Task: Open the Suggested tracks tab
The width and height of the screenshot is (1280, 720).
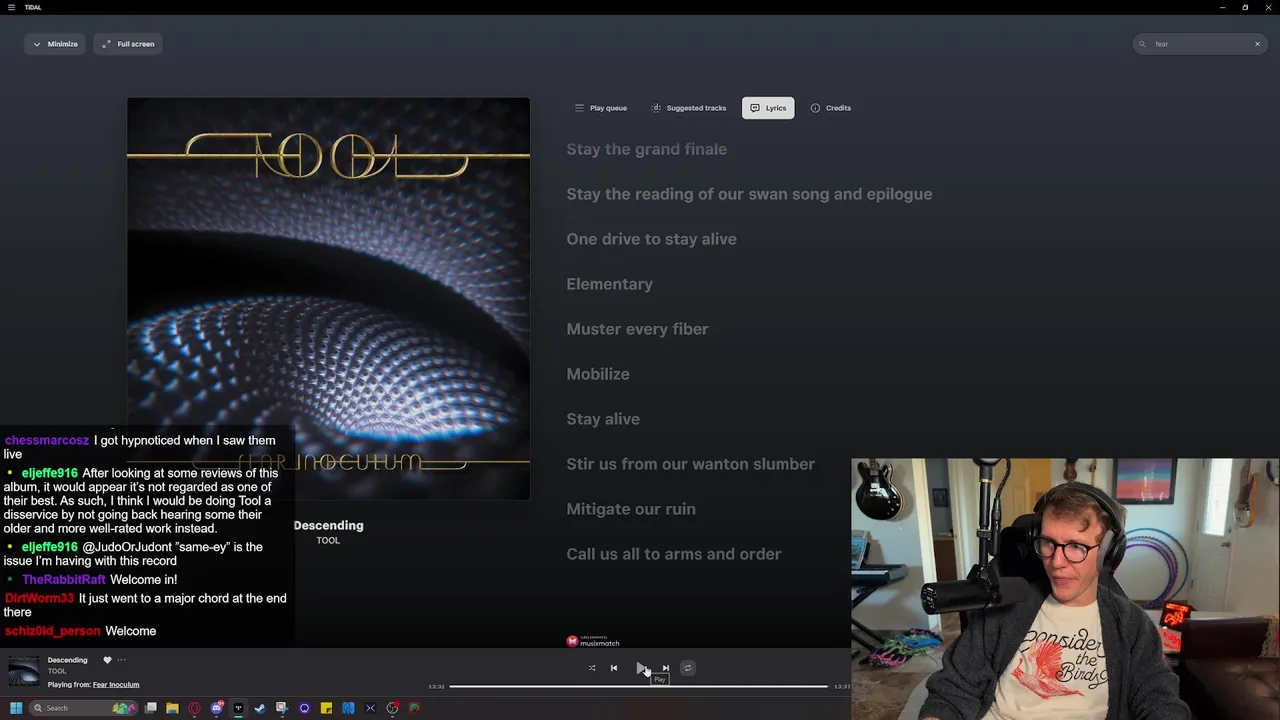Action: click(x=689, y=108)
